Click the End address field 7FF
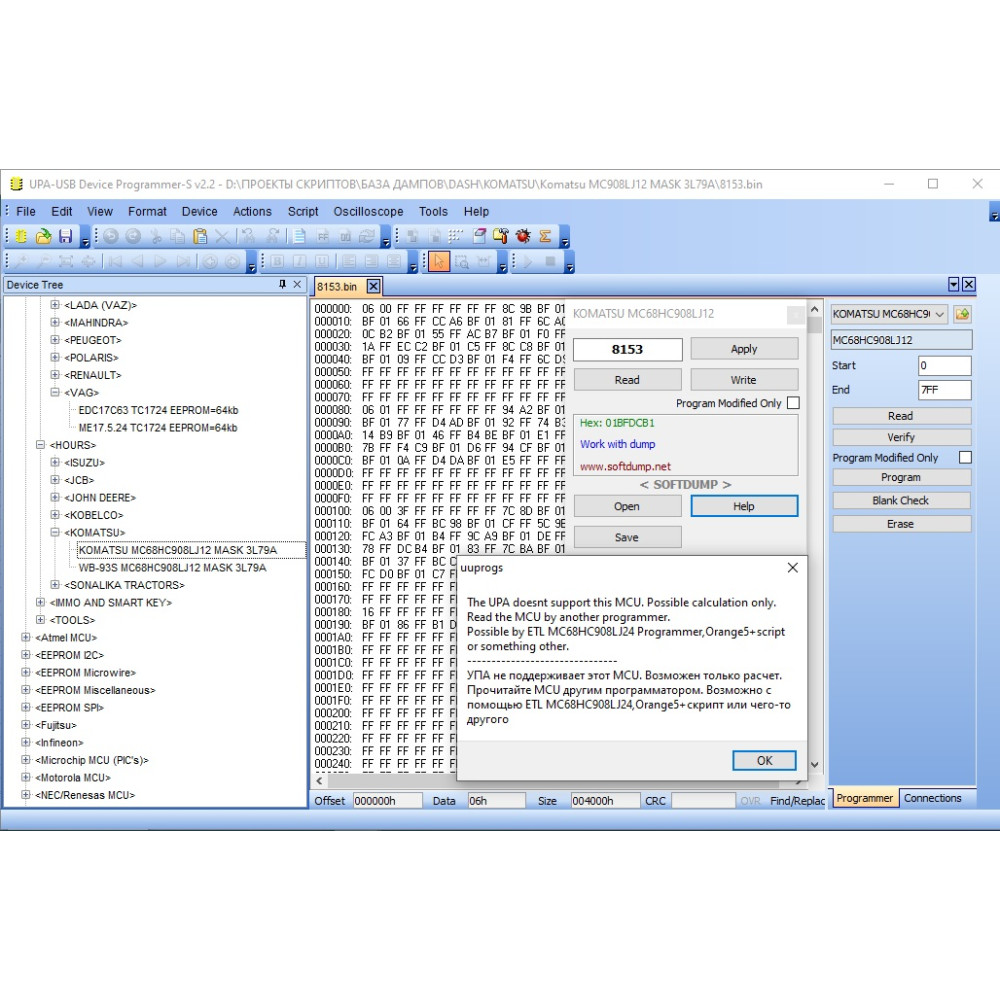This screenshot has width=1000, height=1000. coord(945,390)
